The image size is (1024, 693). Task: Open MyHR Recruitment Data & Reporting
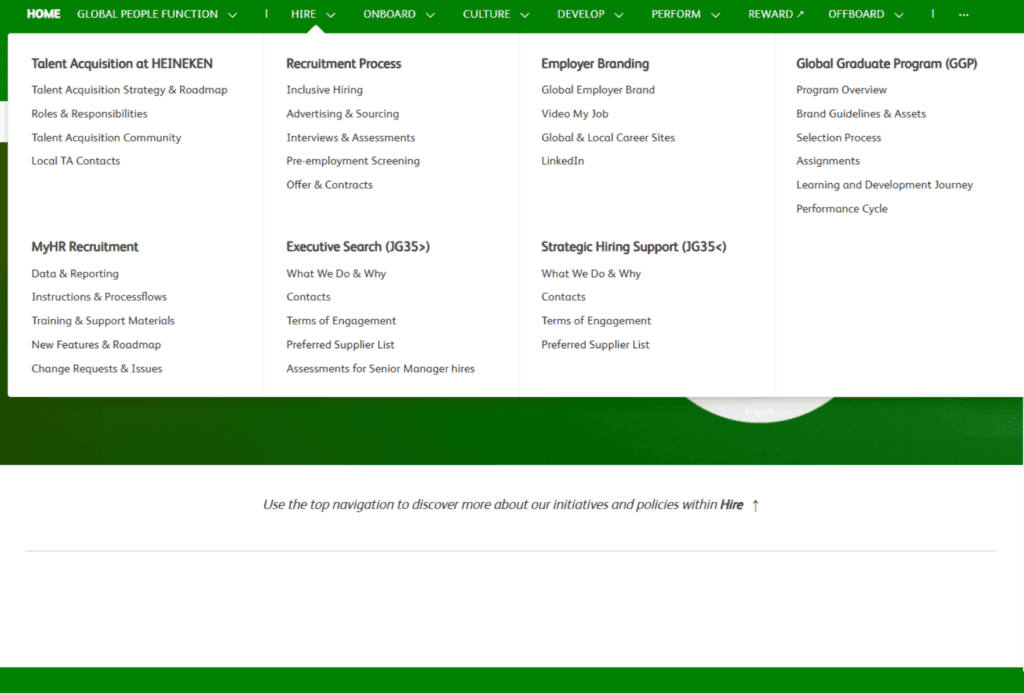75,274
